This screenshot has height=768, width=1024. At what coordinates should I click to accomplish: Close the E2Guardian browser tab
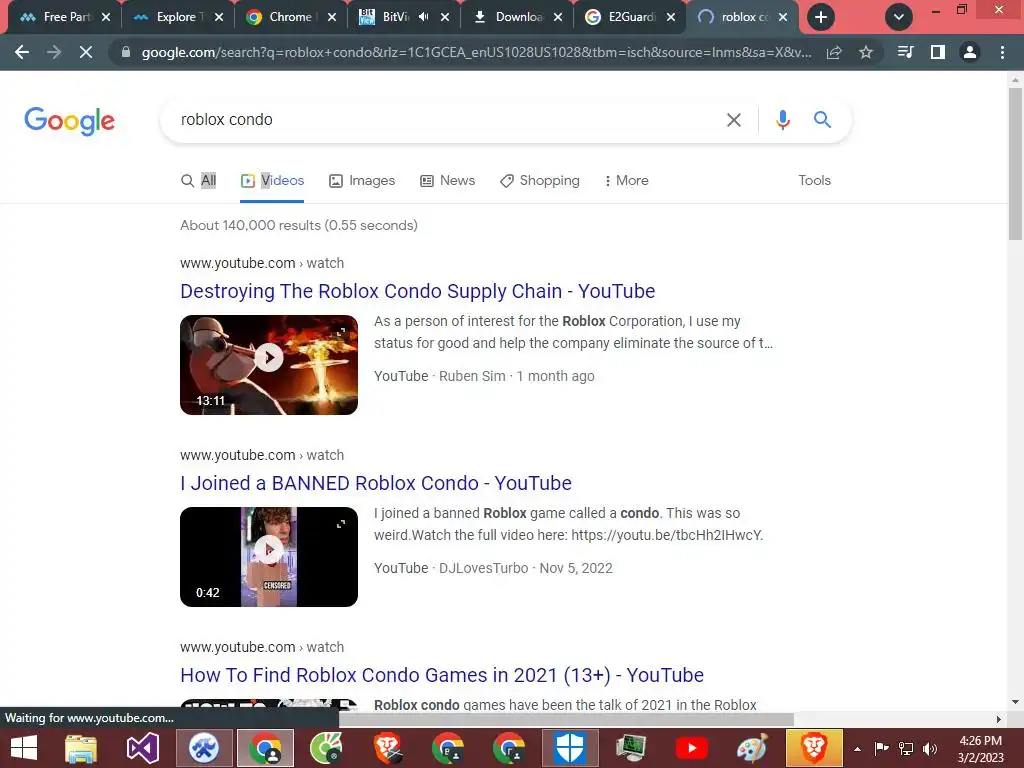[671, 17]
